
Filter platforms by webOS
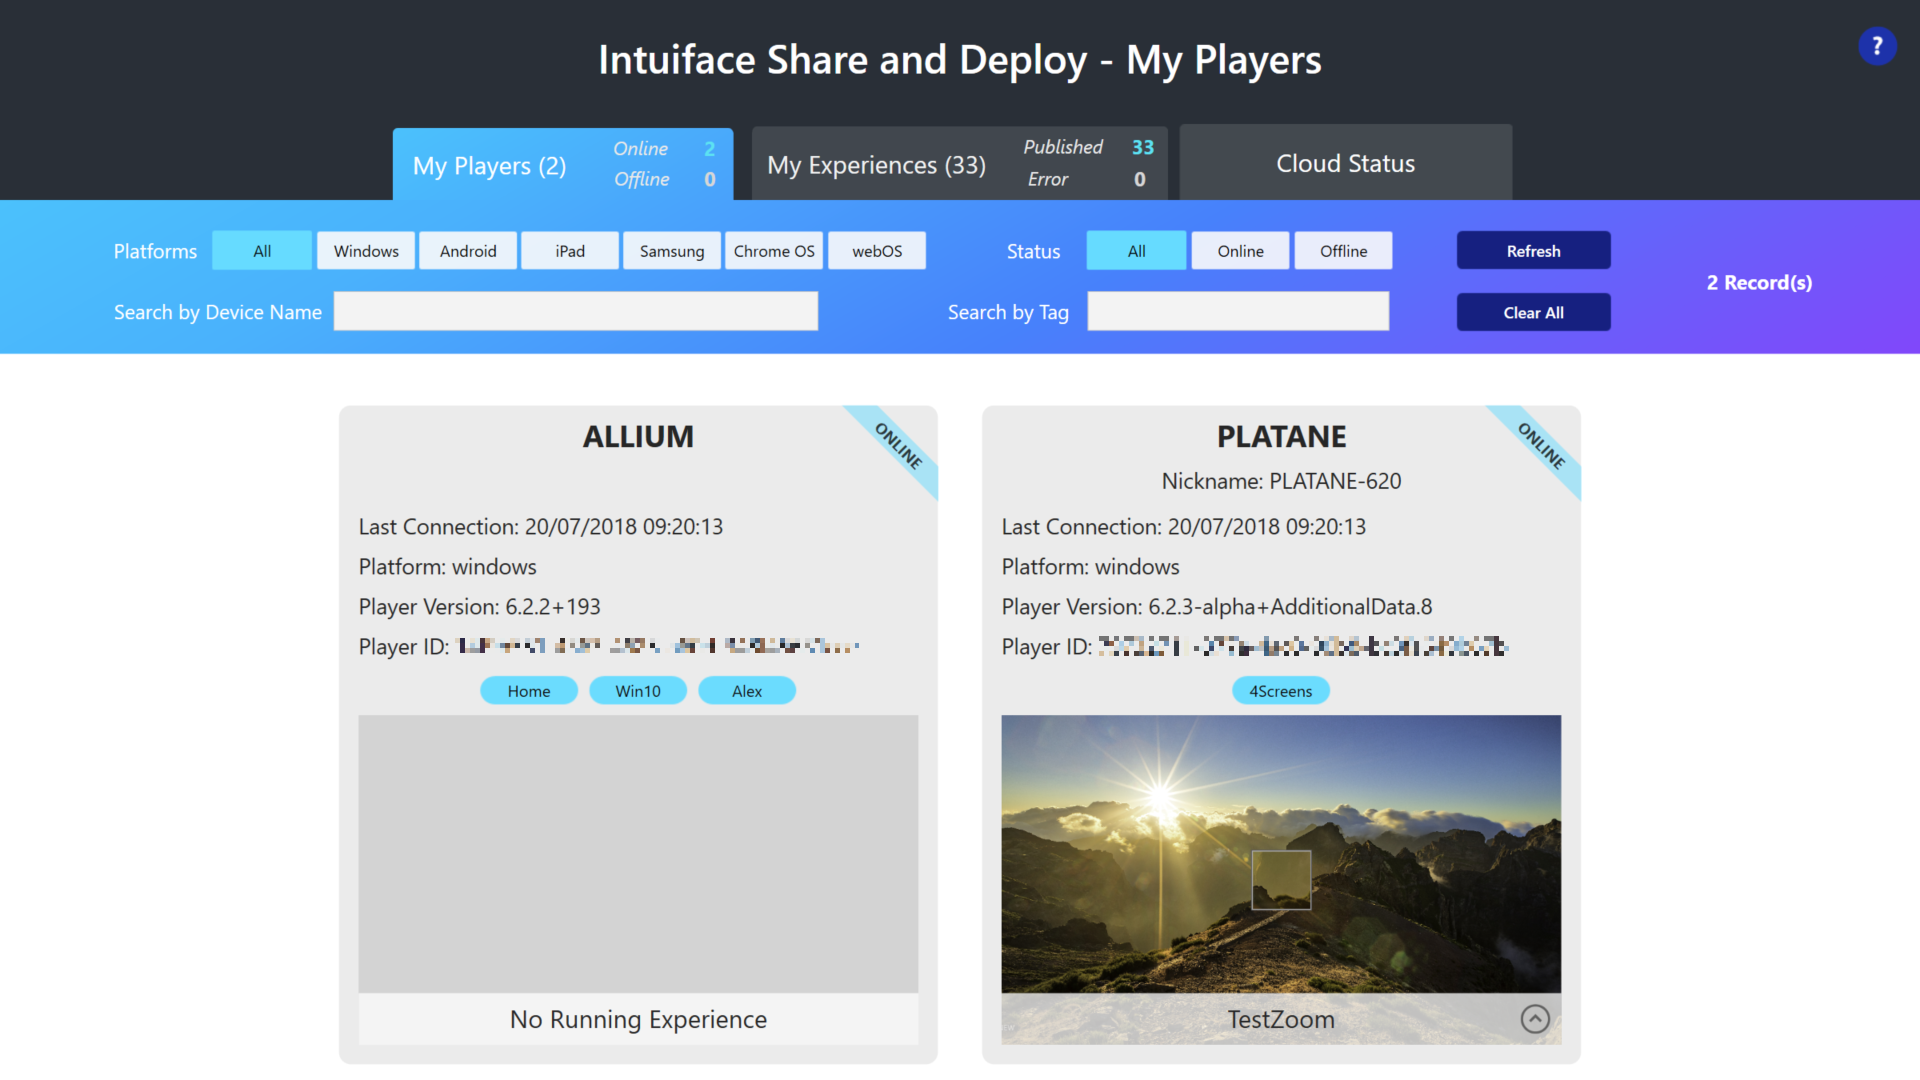pyautogui.click(x=877, y=251)
